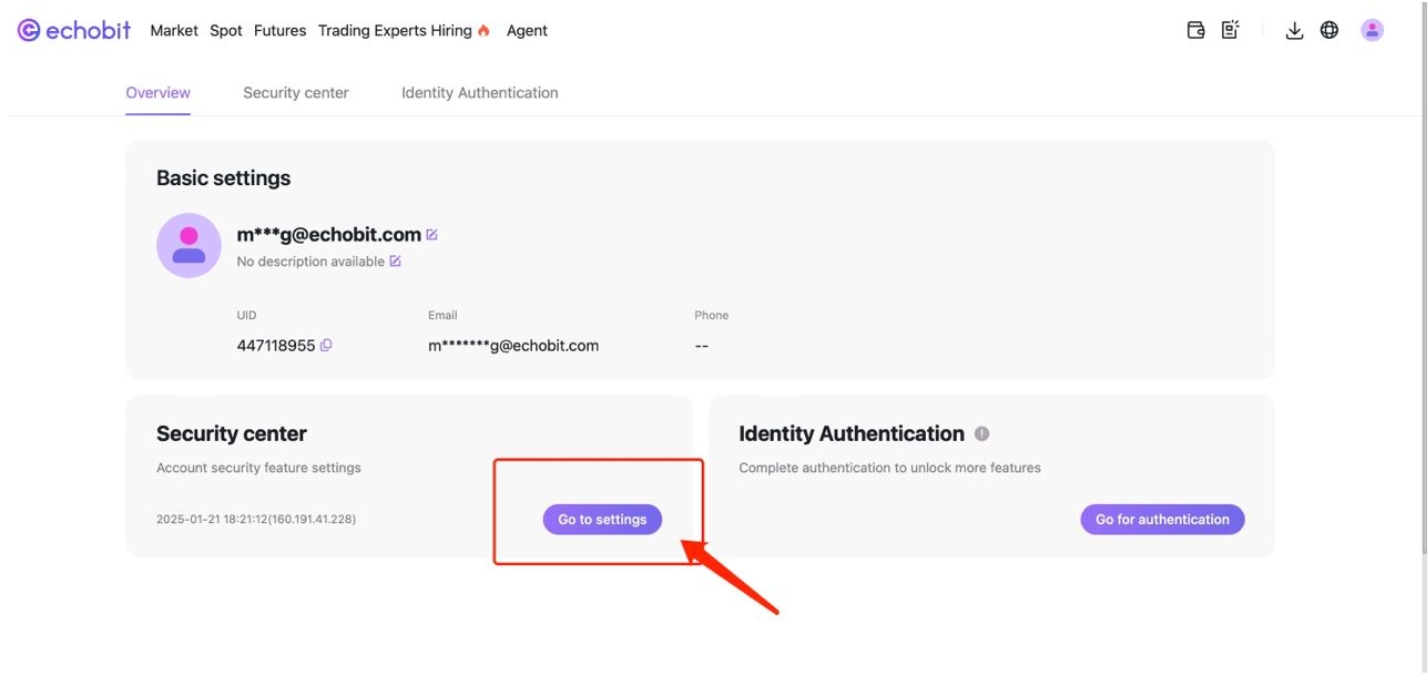Click the fire icon next to Trading Experts Hiring
This screenshot has height=673, width=1428.
(x=484, y=30)
